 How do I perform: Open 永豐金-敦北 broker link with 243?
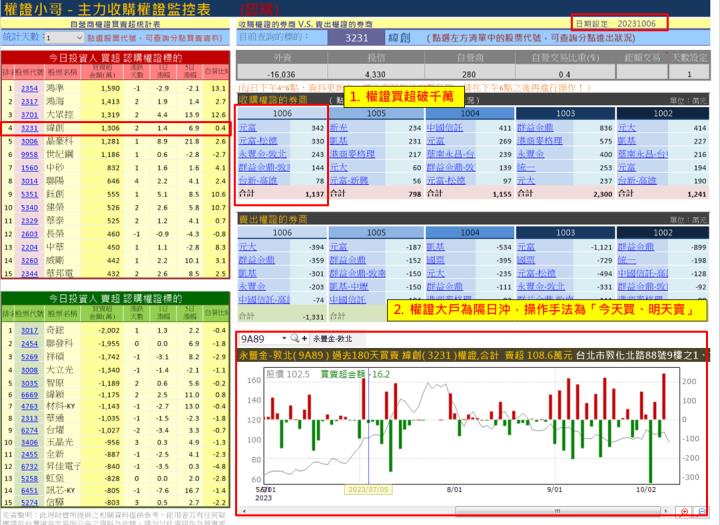click(262, 154)
